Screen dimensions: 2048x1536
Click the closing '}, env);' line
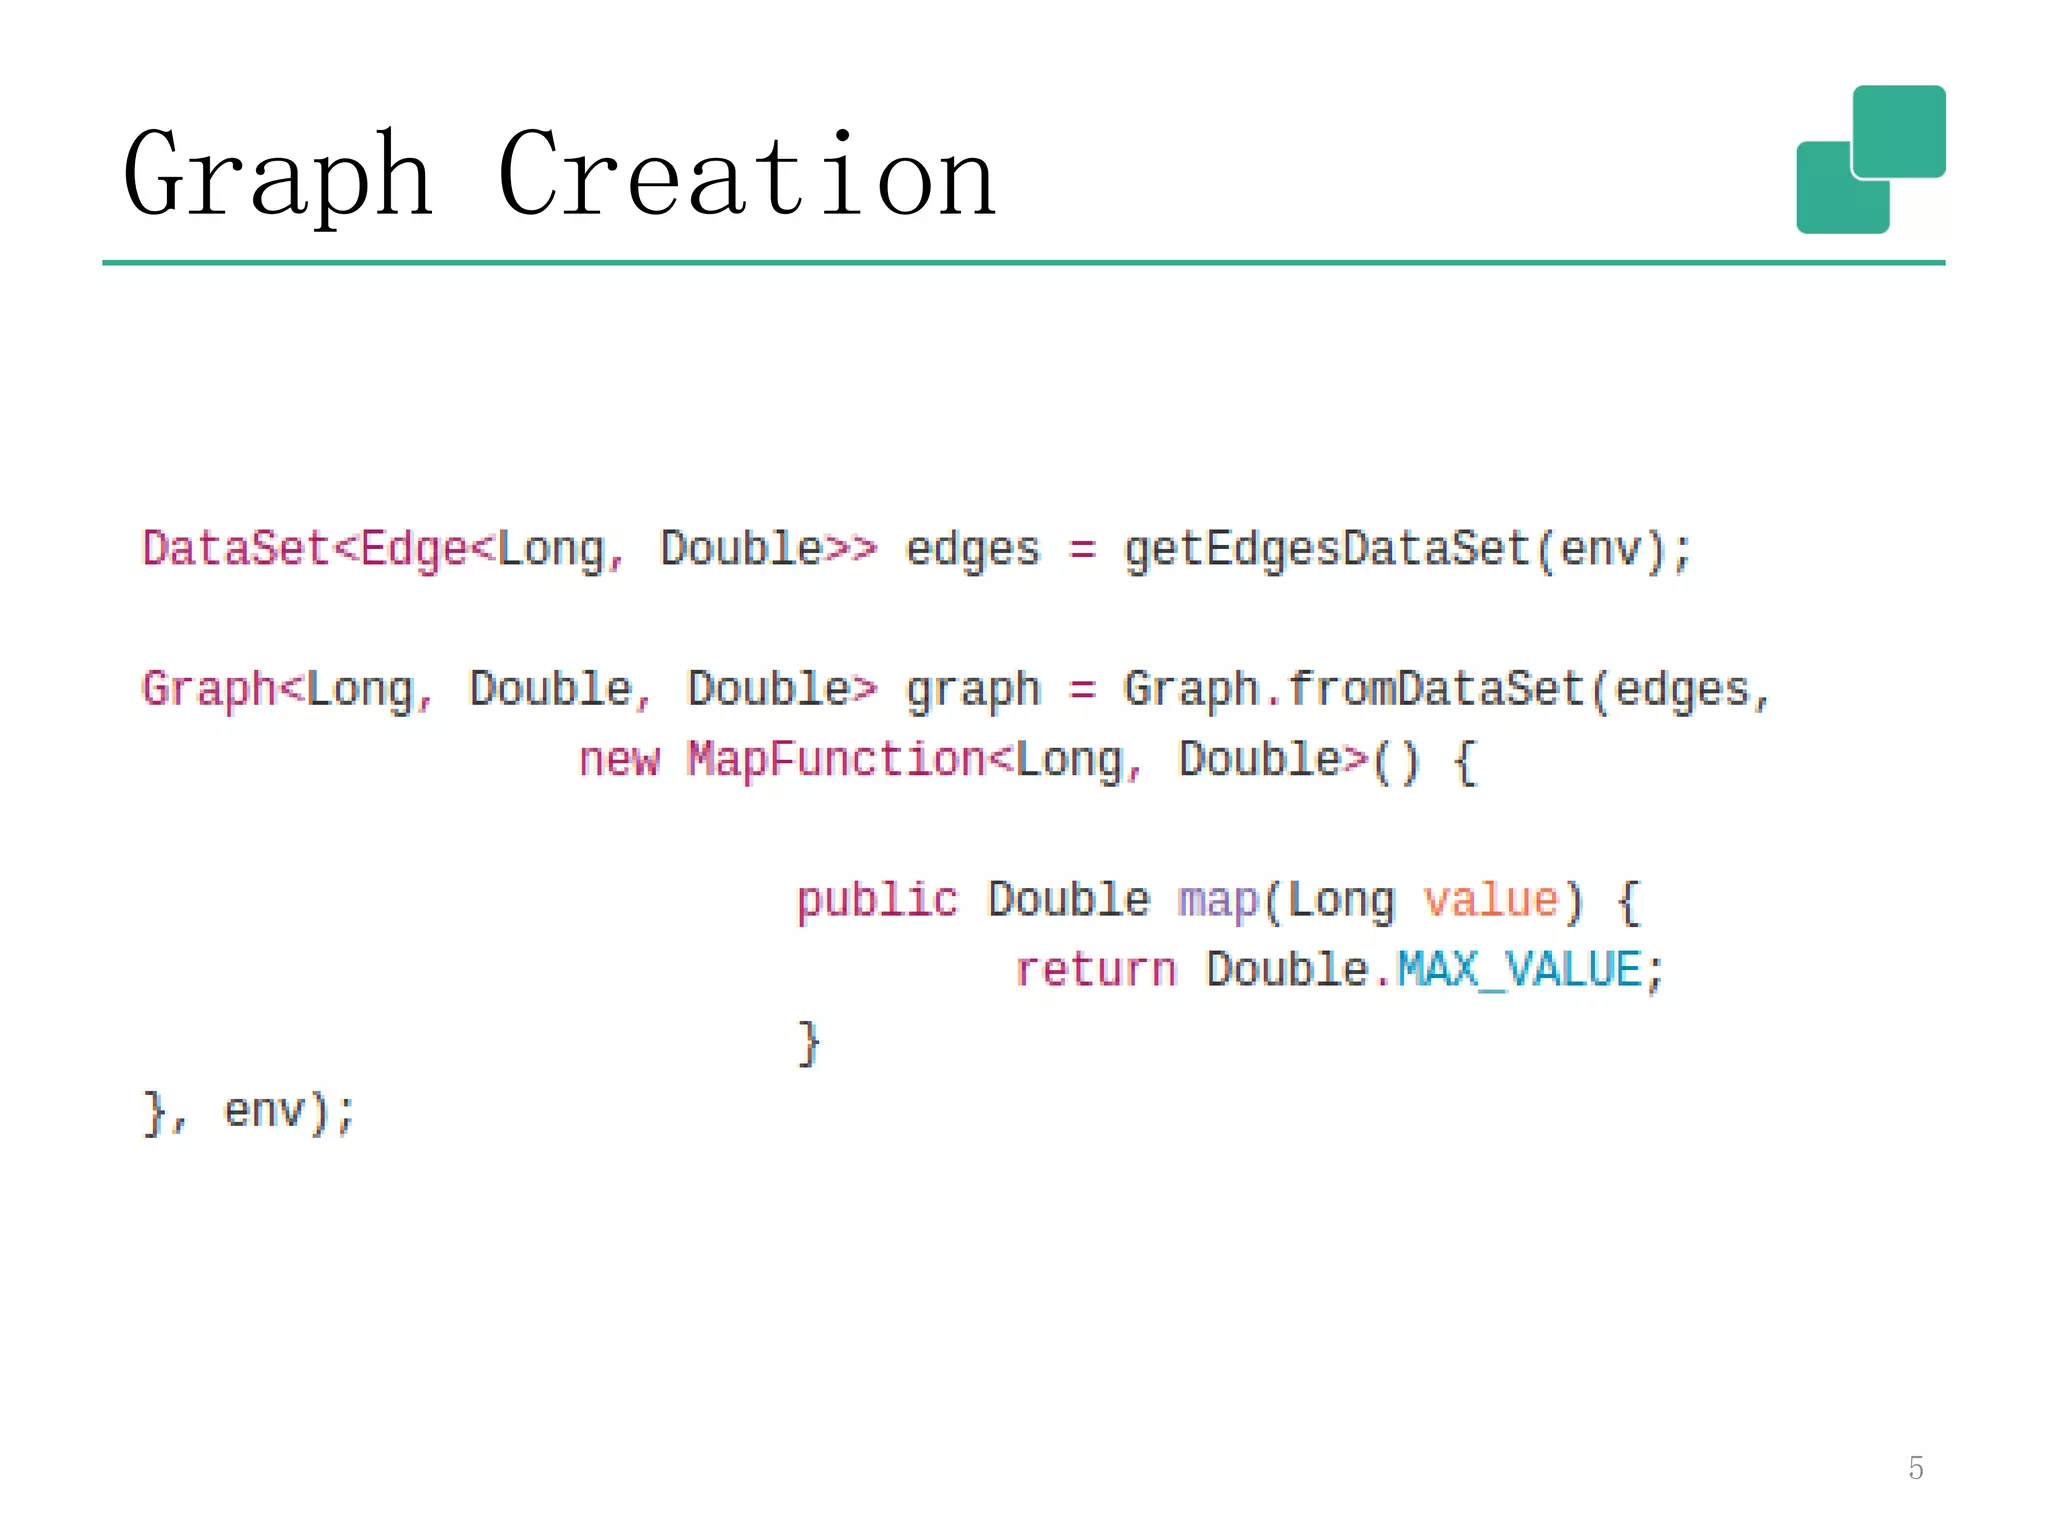249,1111
